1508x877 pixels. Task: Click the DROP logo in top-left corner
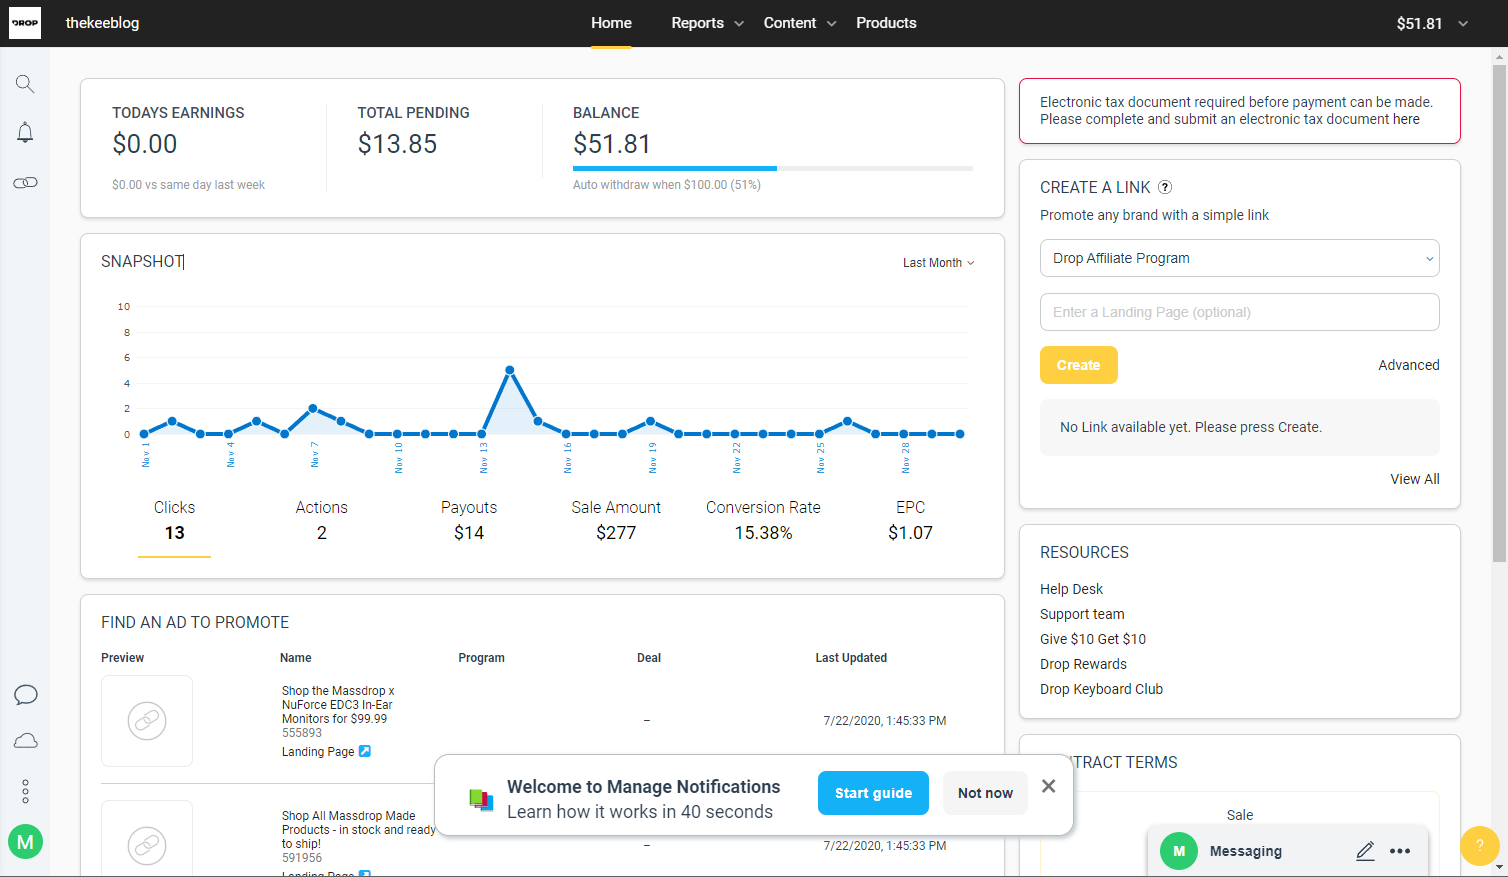tap(25, 23)
